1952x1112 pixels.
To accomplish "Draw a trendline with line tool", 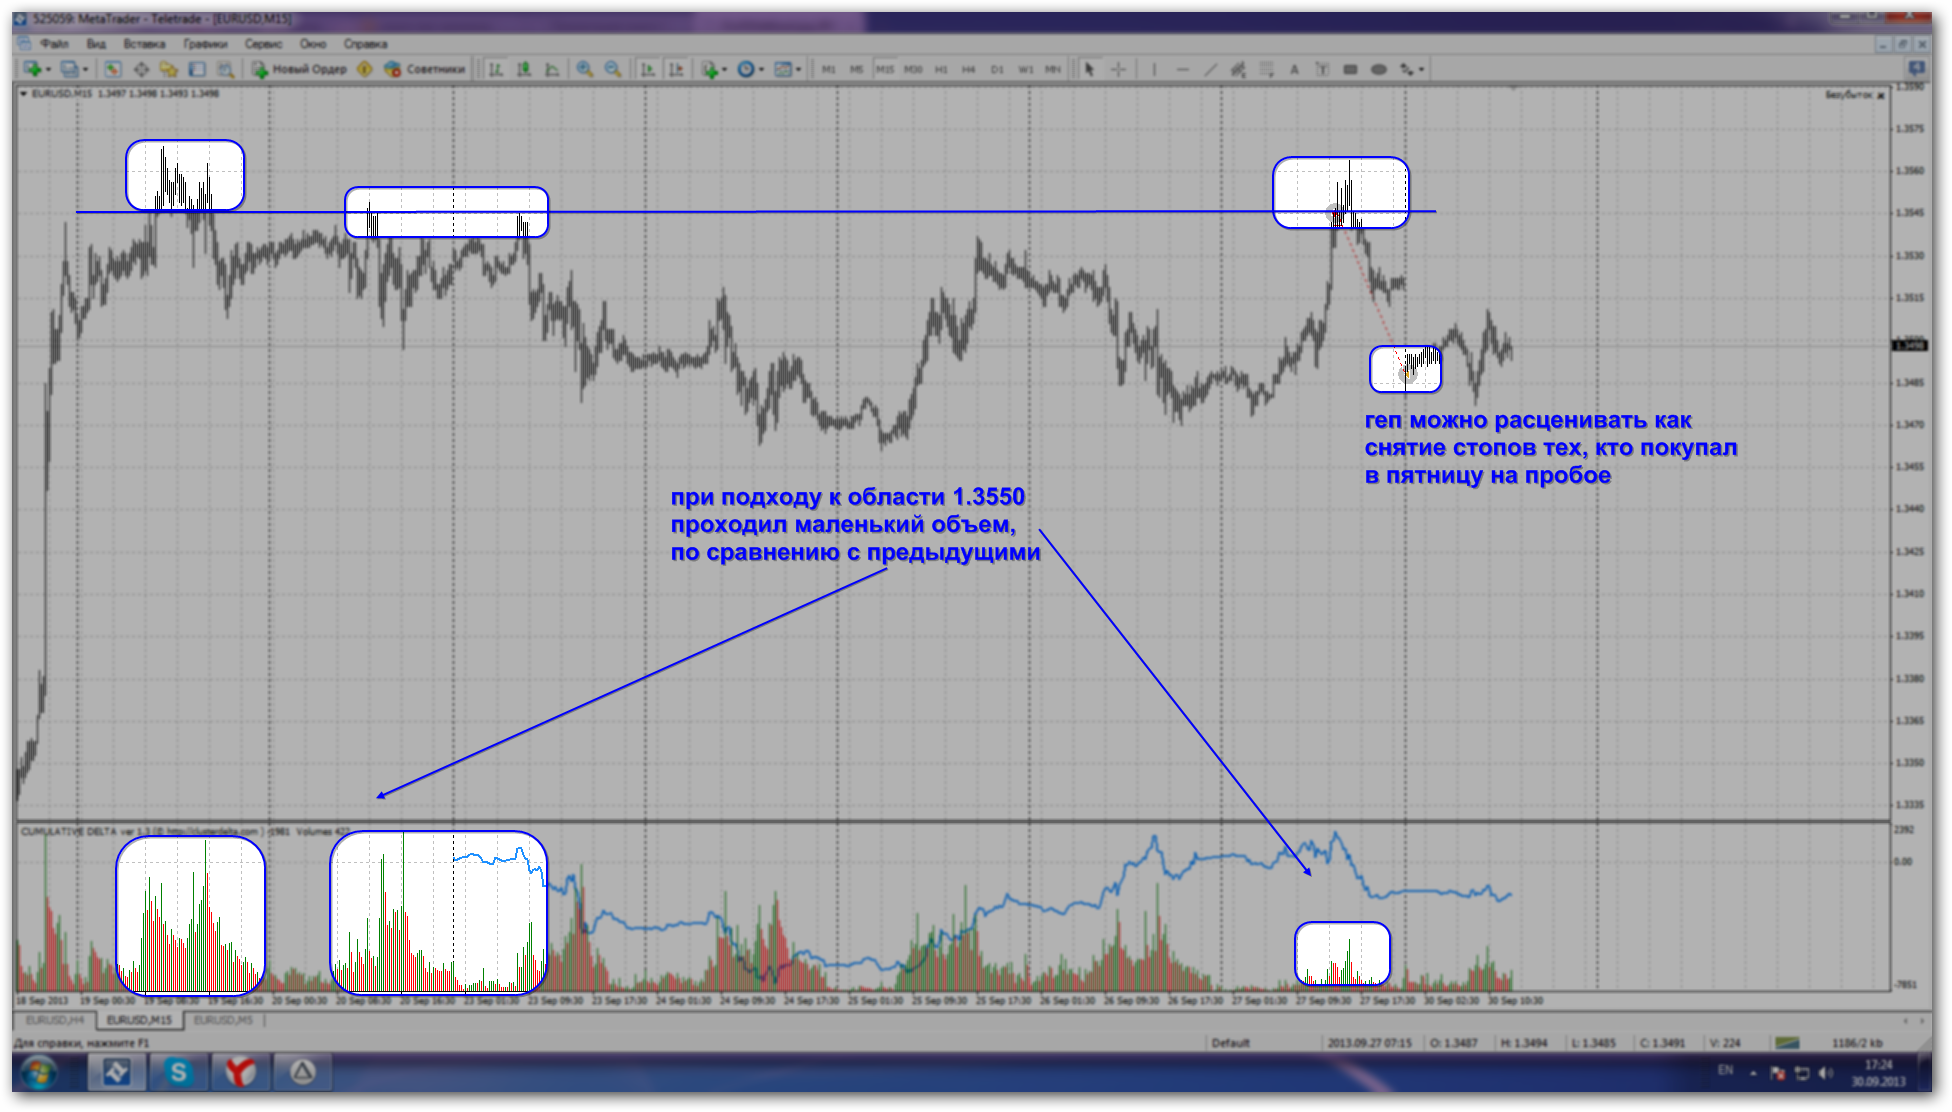I will click(x=1210, y=69).
